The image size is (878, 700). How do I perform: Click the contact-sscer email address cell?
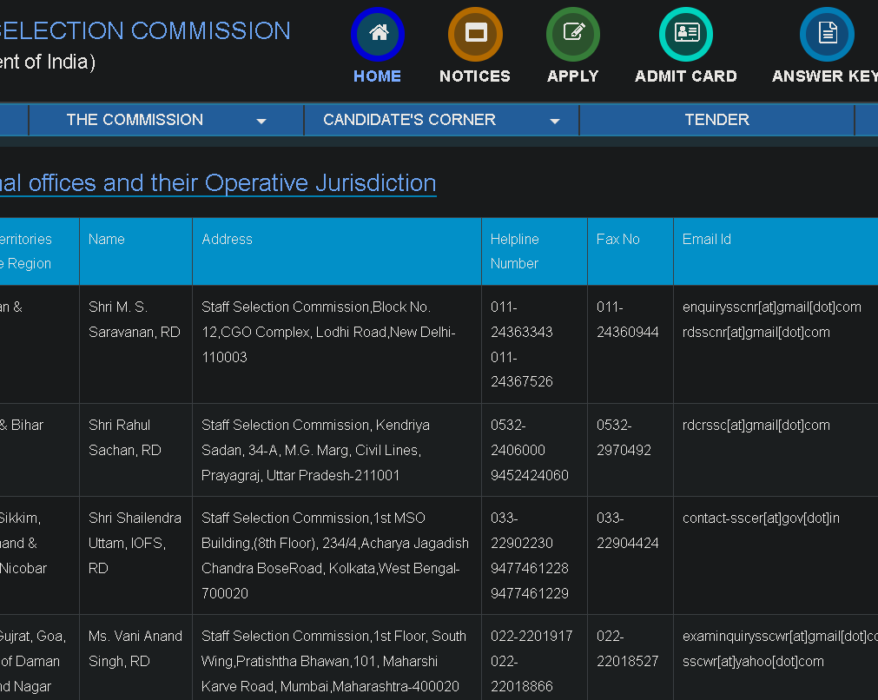[761, 518]
